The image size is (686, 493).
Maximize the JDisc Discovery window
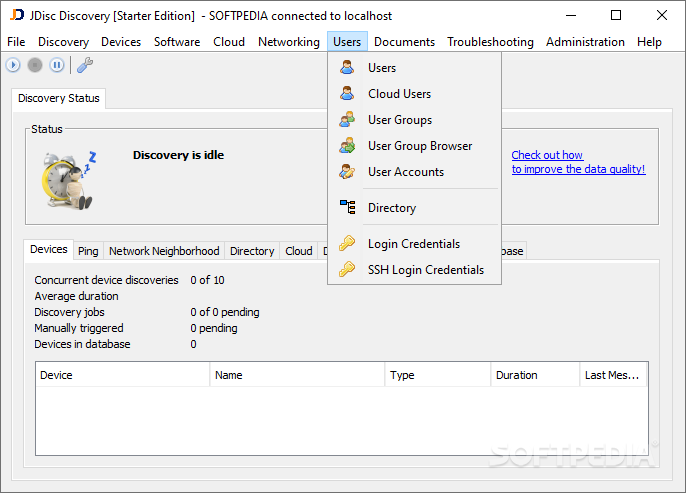[x=616, y=15]
